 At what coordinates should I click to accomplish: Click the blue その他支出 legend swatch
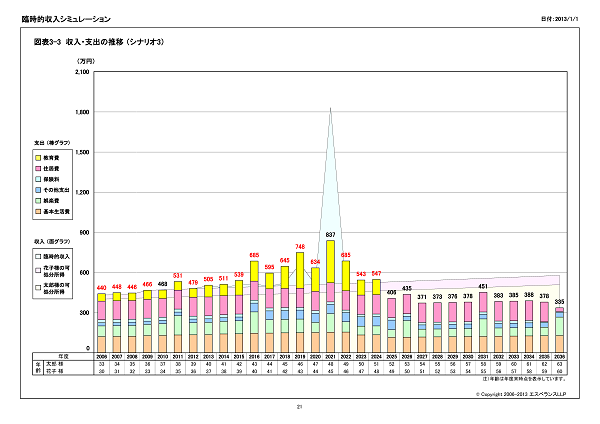point(38,189)
